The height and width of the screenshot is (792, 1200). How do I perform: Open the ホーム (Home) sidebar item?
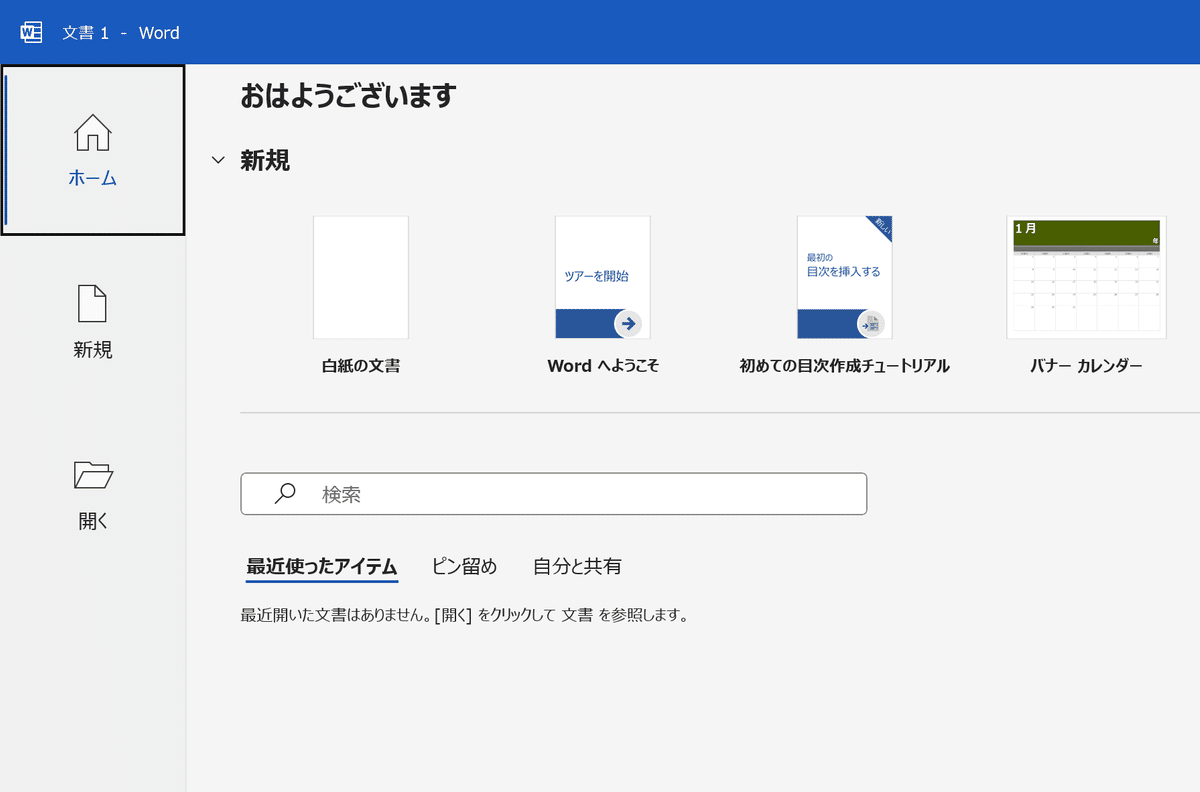click(x=93, y=150)
